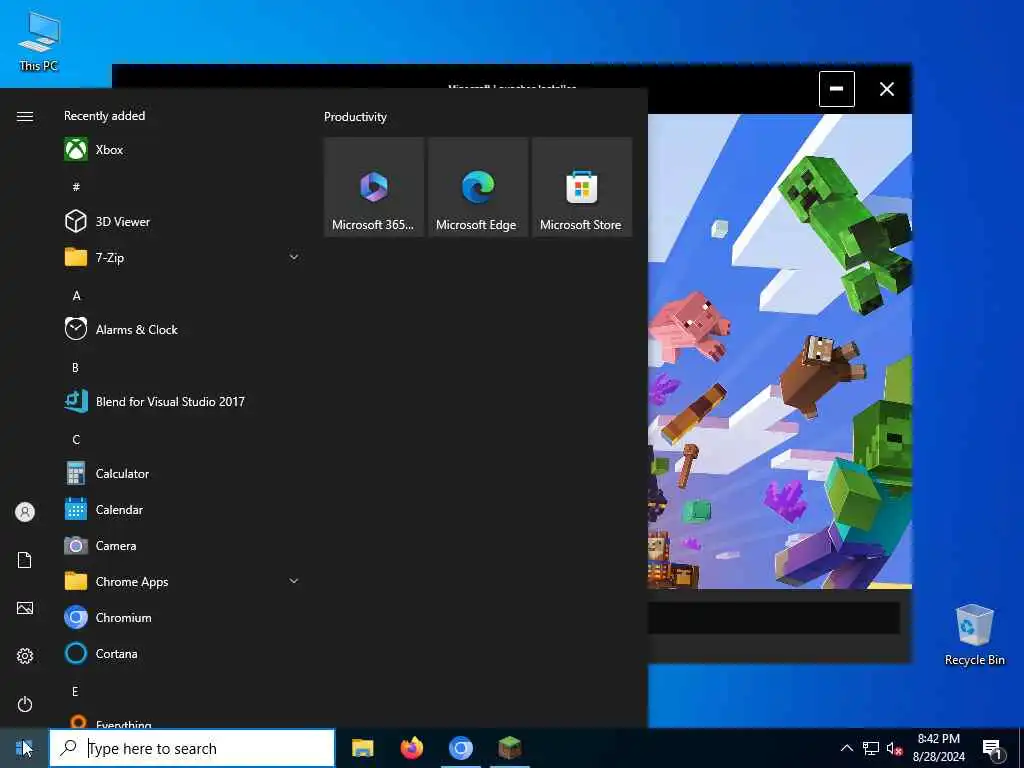This screenshot has height=768, width=1024.
Task: Open the notification Action Center
Action: pyautogui.click(x=993, y=748)
